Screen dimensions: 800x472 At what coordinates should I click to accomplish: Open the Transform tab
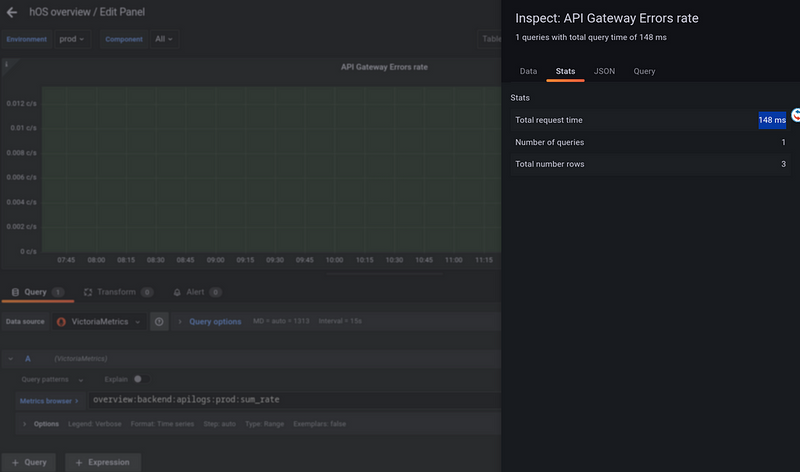point(117,292)
